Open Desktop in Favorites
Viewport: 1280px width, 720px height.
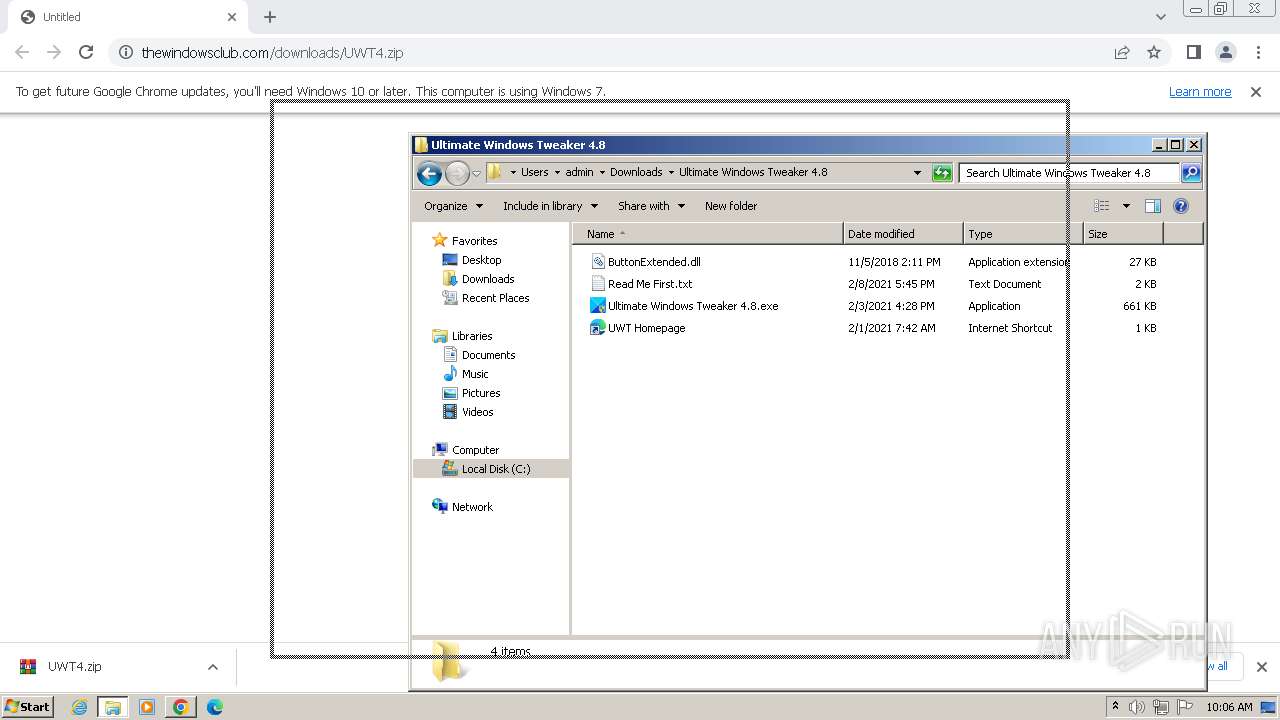point(481,260)
